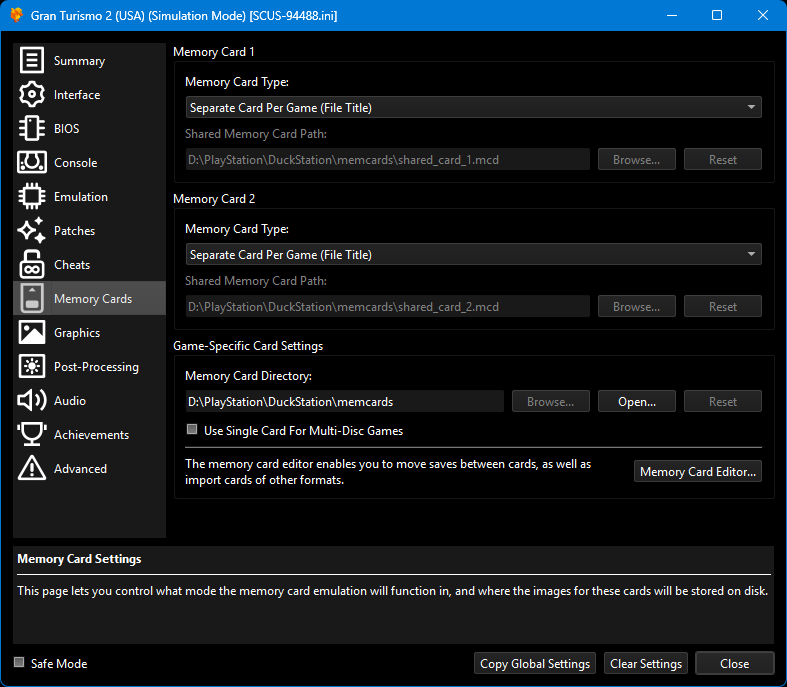Click the Advanced warning triangle icon
787x687 pixels.
pos(32,469)
